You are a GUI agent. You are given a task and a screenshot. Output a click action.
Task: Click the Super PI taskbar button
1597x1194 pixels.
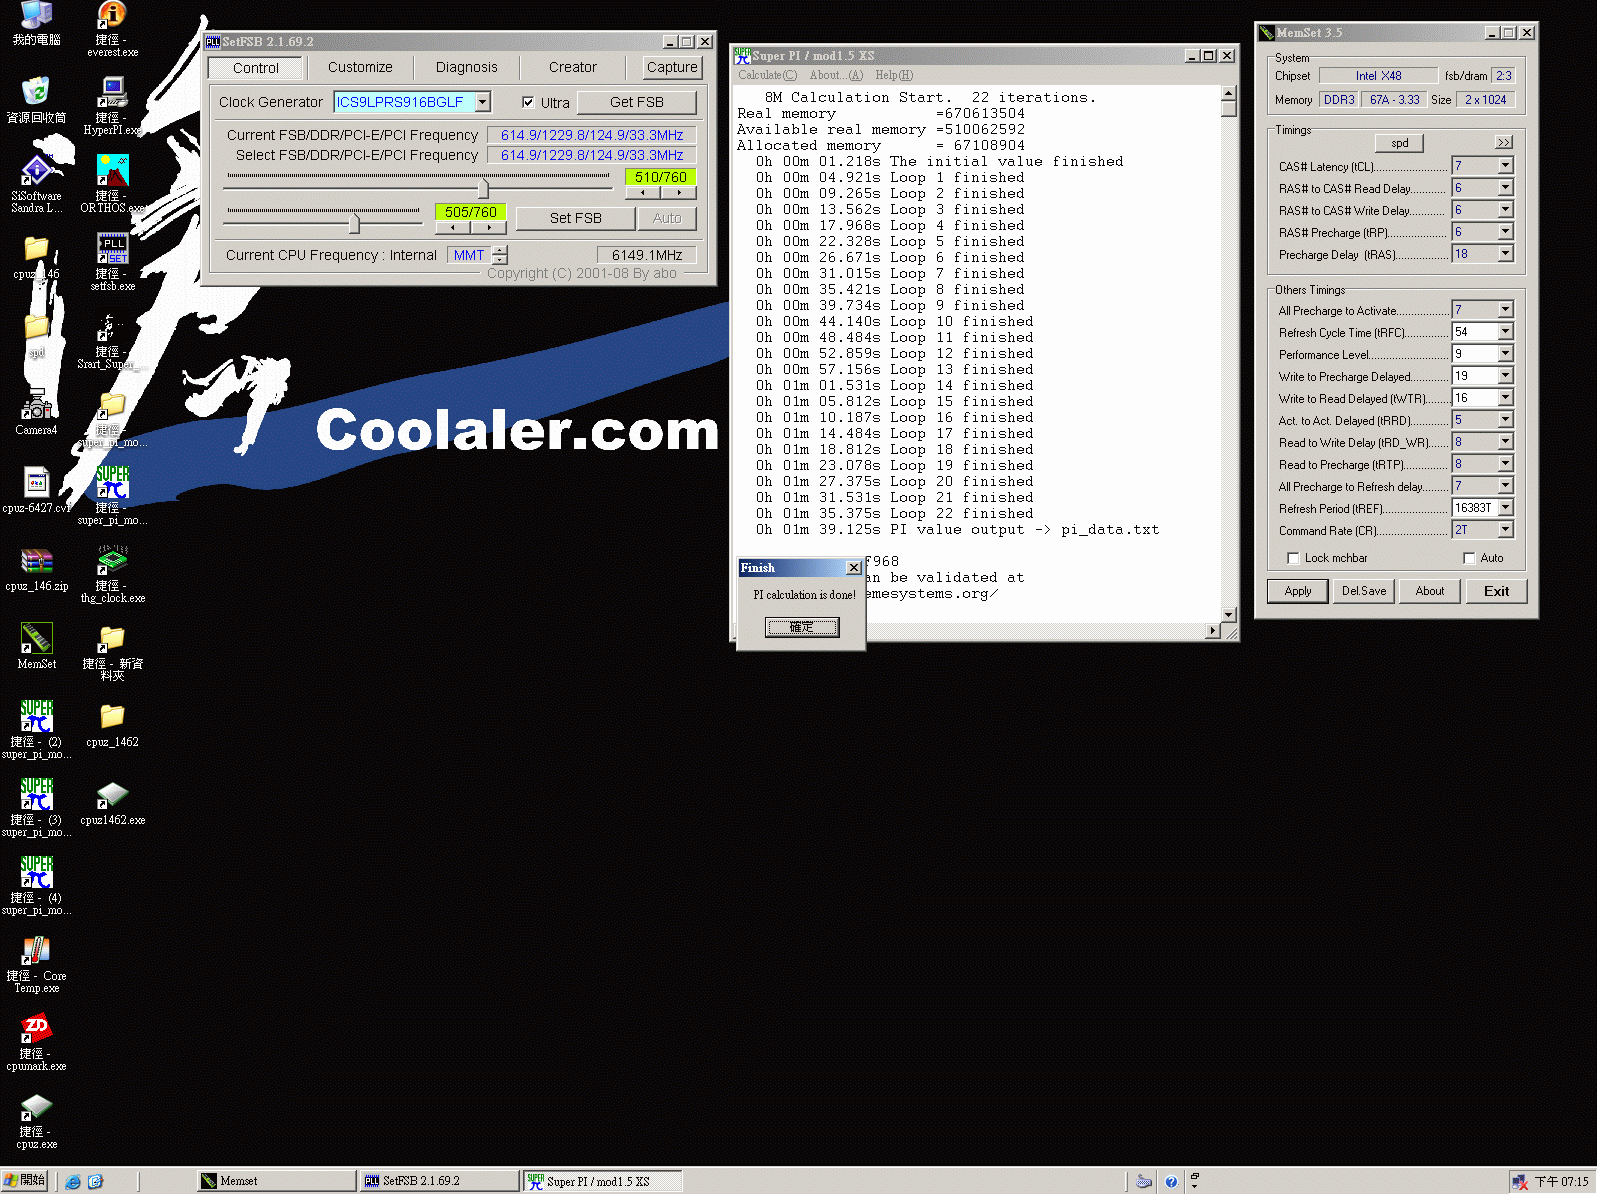coord(604,1181)
